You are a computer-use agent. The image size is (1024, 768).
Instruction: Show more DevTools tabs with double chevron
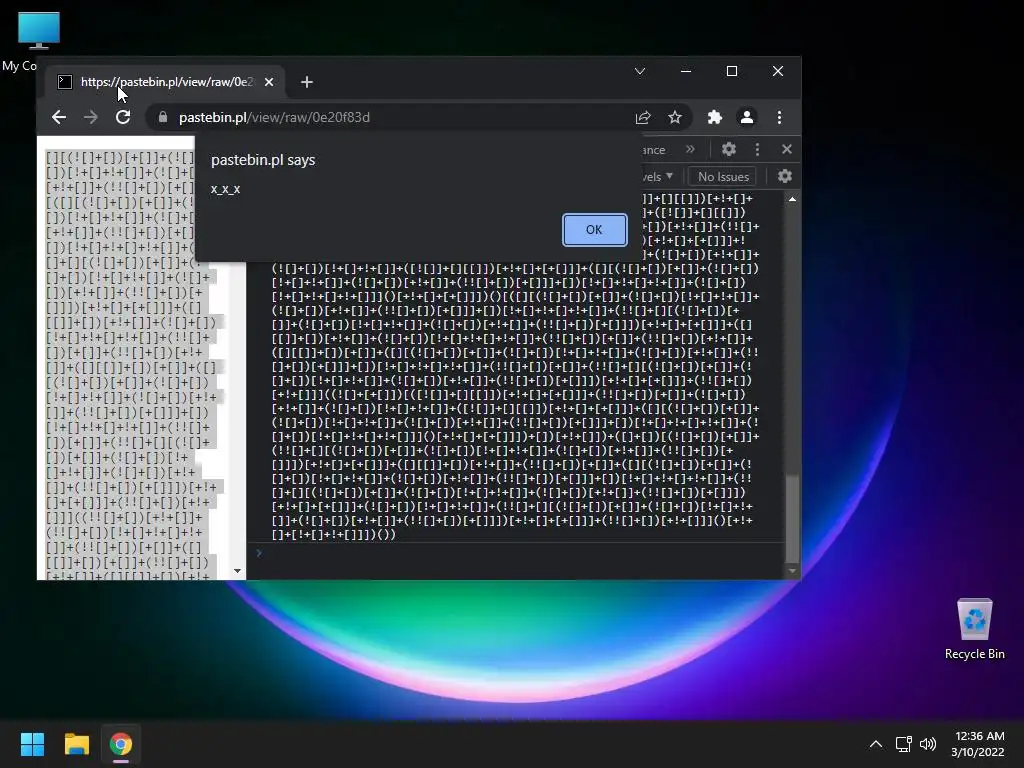pos(690,150)
